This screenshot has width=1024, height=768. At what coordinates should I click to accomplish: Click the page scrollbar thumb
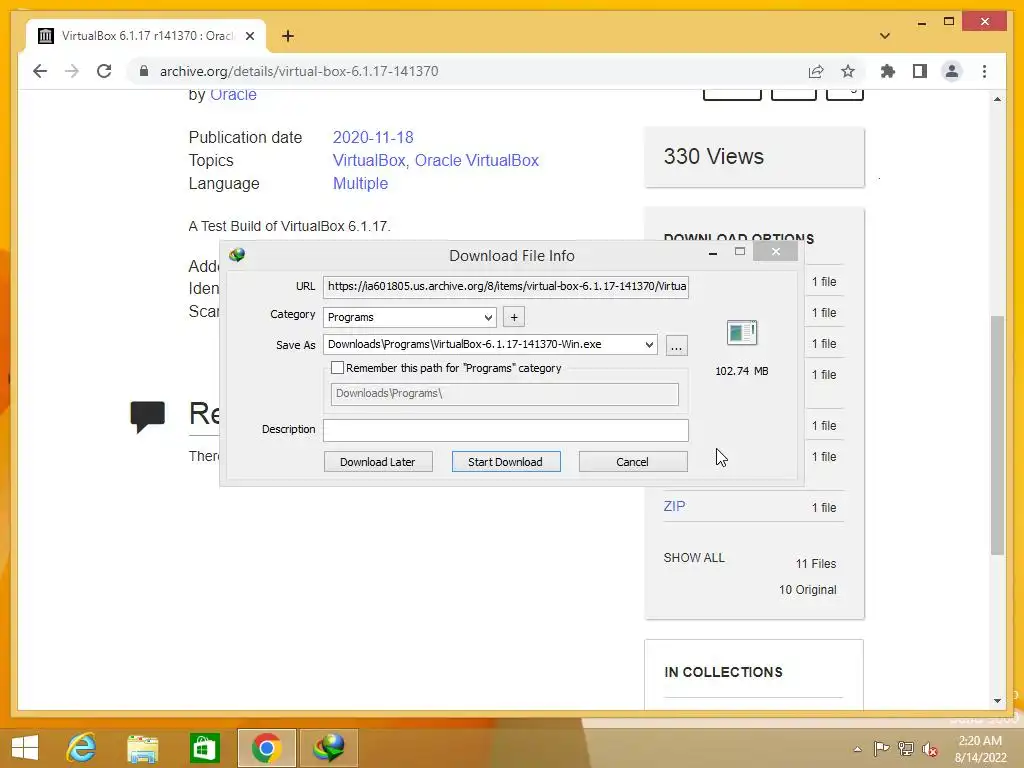[997, 435]
